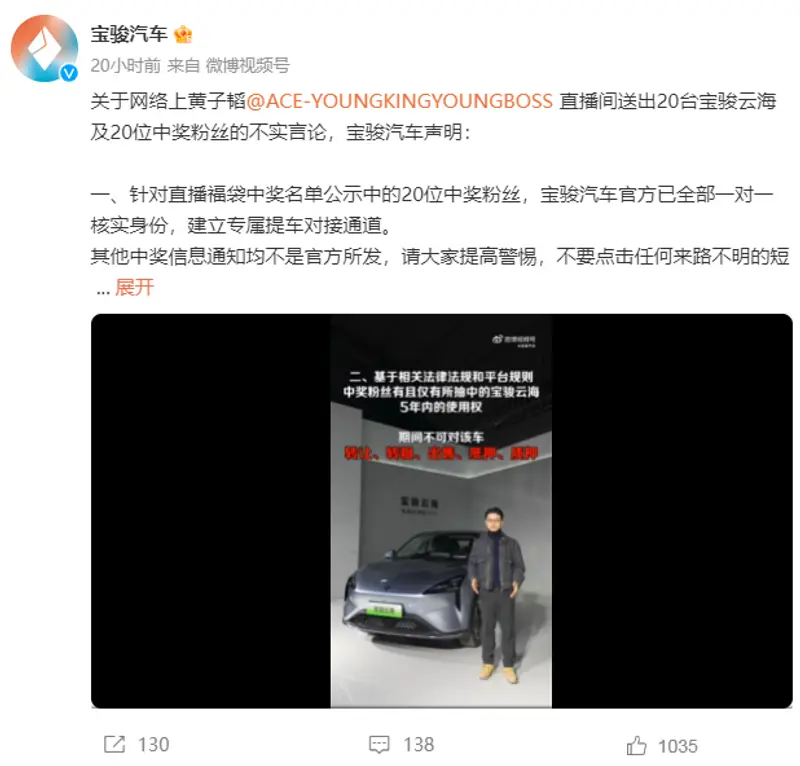Click the black letterbox area left of video

point(211,511)
